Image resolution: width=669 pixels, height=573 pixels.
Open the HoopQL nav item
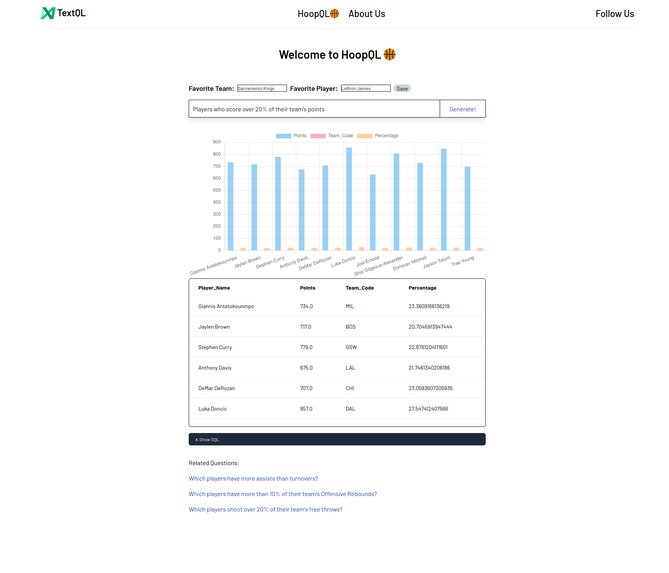click(x=318, y=14)
